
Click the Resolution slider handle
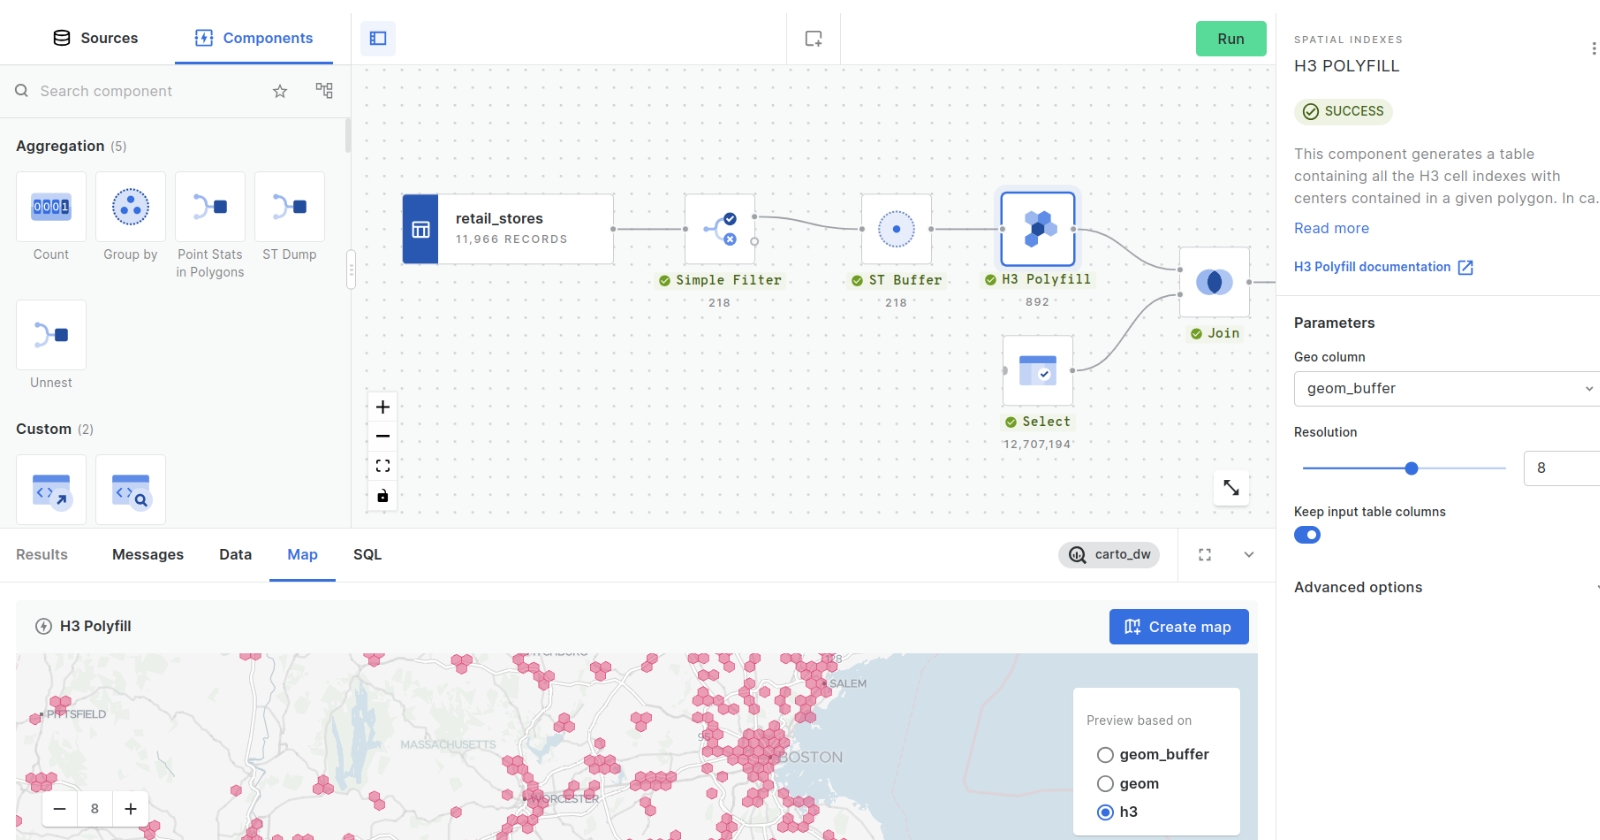point(1411,468)
